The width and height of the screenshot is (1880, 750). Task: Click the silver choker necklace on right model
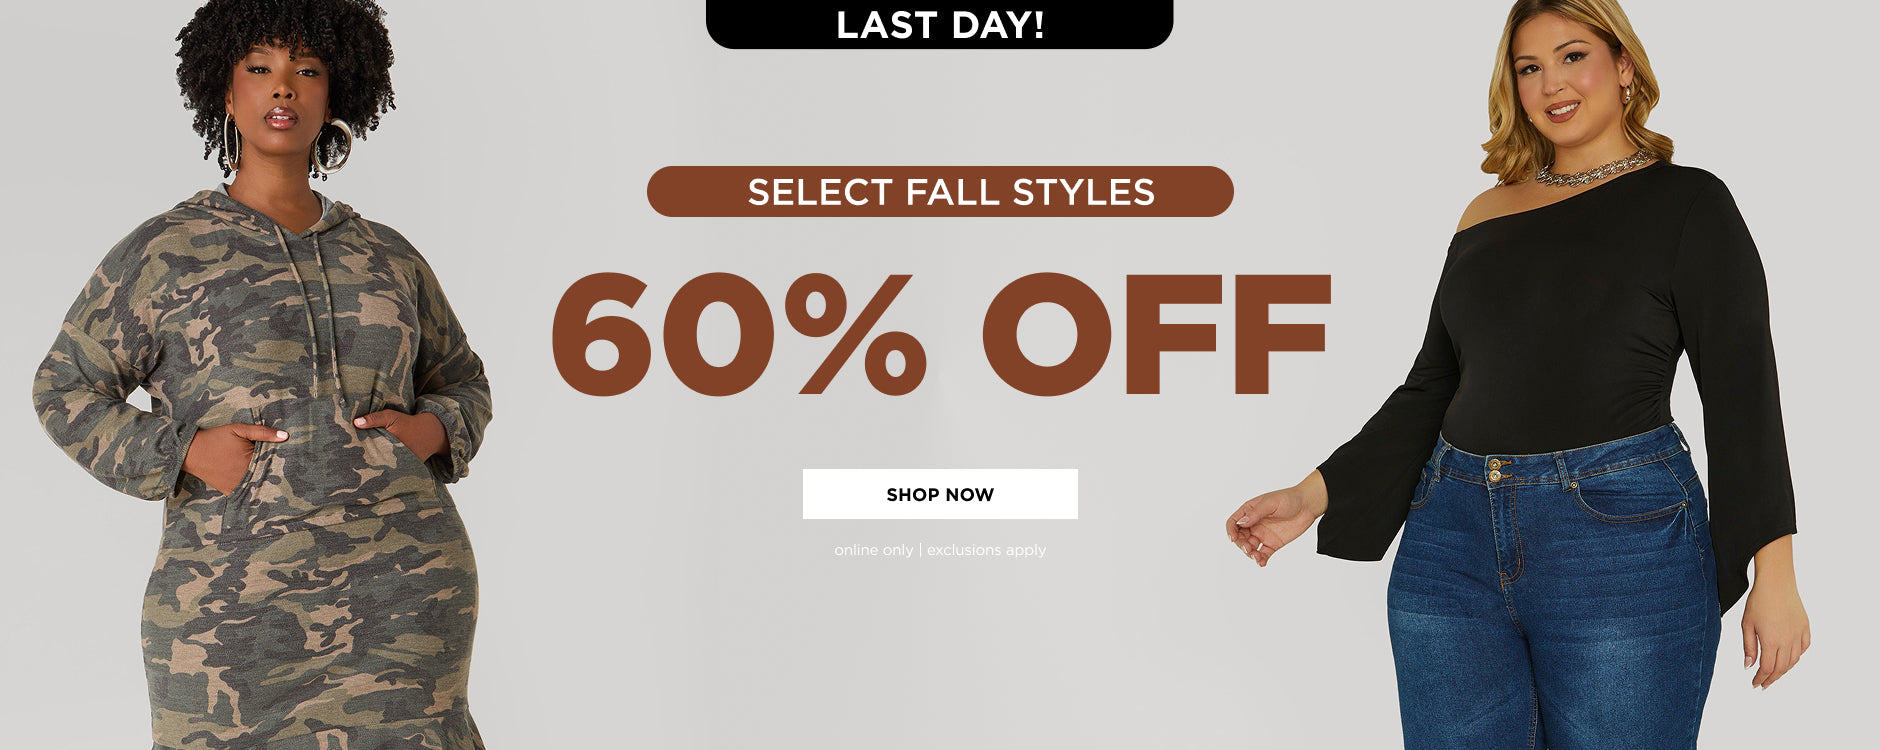(1590, 170)
